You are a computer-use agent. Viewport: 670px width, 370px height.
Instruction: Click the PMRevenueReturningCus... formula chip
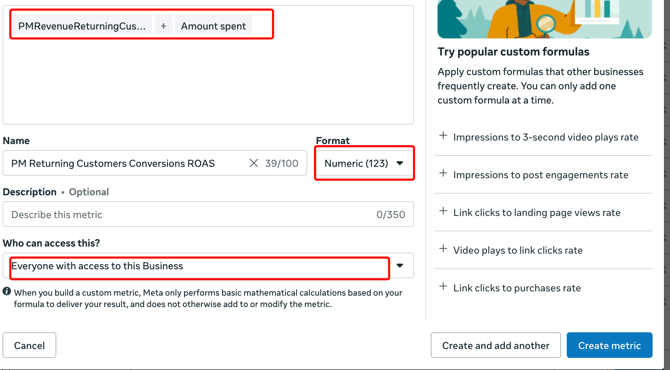[82, 26]
